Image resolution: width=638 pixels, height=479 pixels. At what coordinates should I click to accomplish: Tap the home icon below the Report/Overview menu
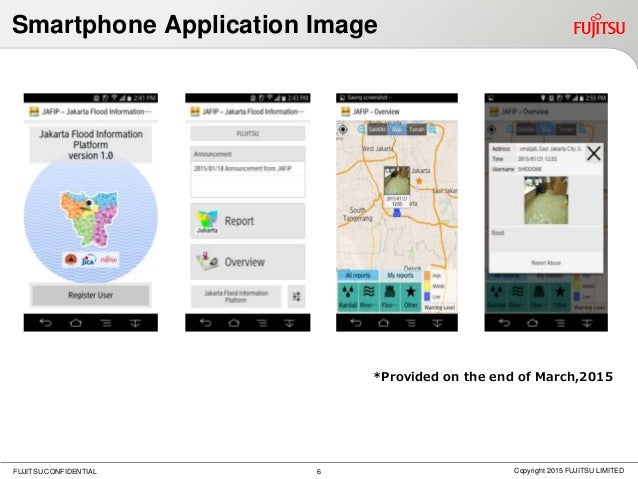tap(234, 323)
